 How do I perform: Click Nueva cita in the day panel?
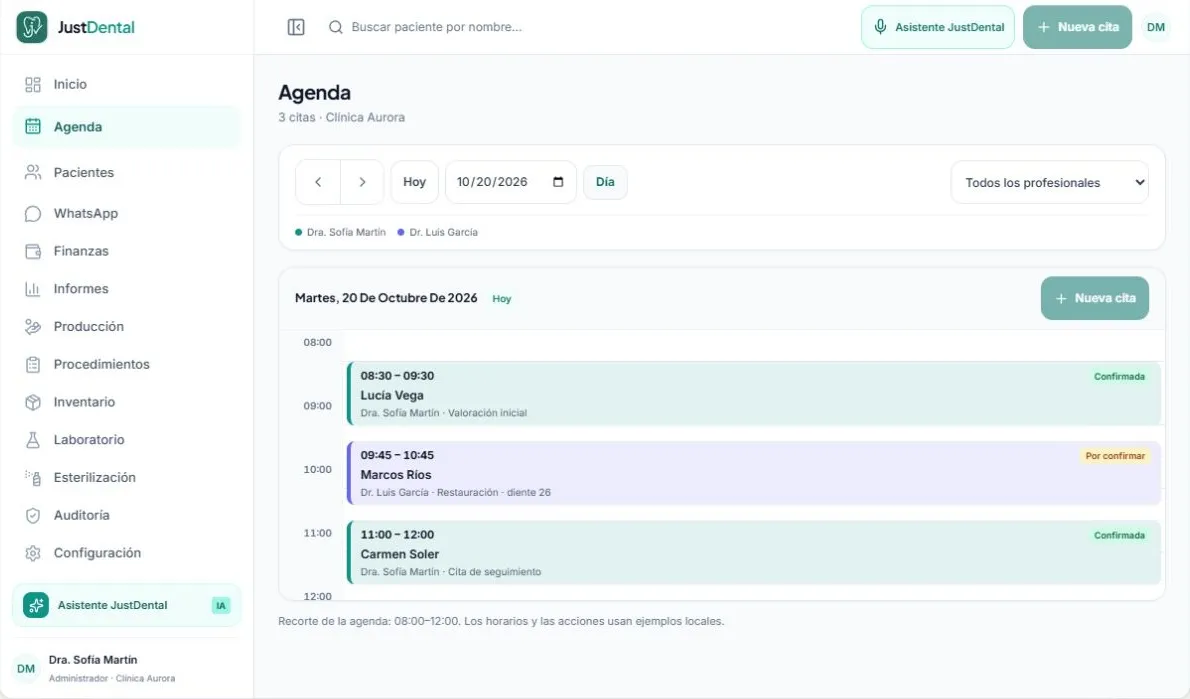click(1094, 298)
